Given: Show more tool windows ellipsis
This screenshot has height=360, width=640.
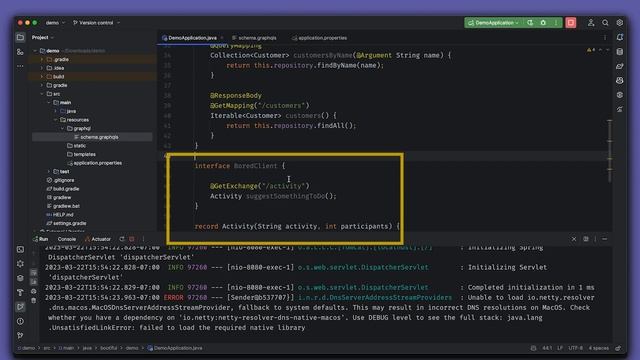Looking at the screenshot, I should point(20,66).
